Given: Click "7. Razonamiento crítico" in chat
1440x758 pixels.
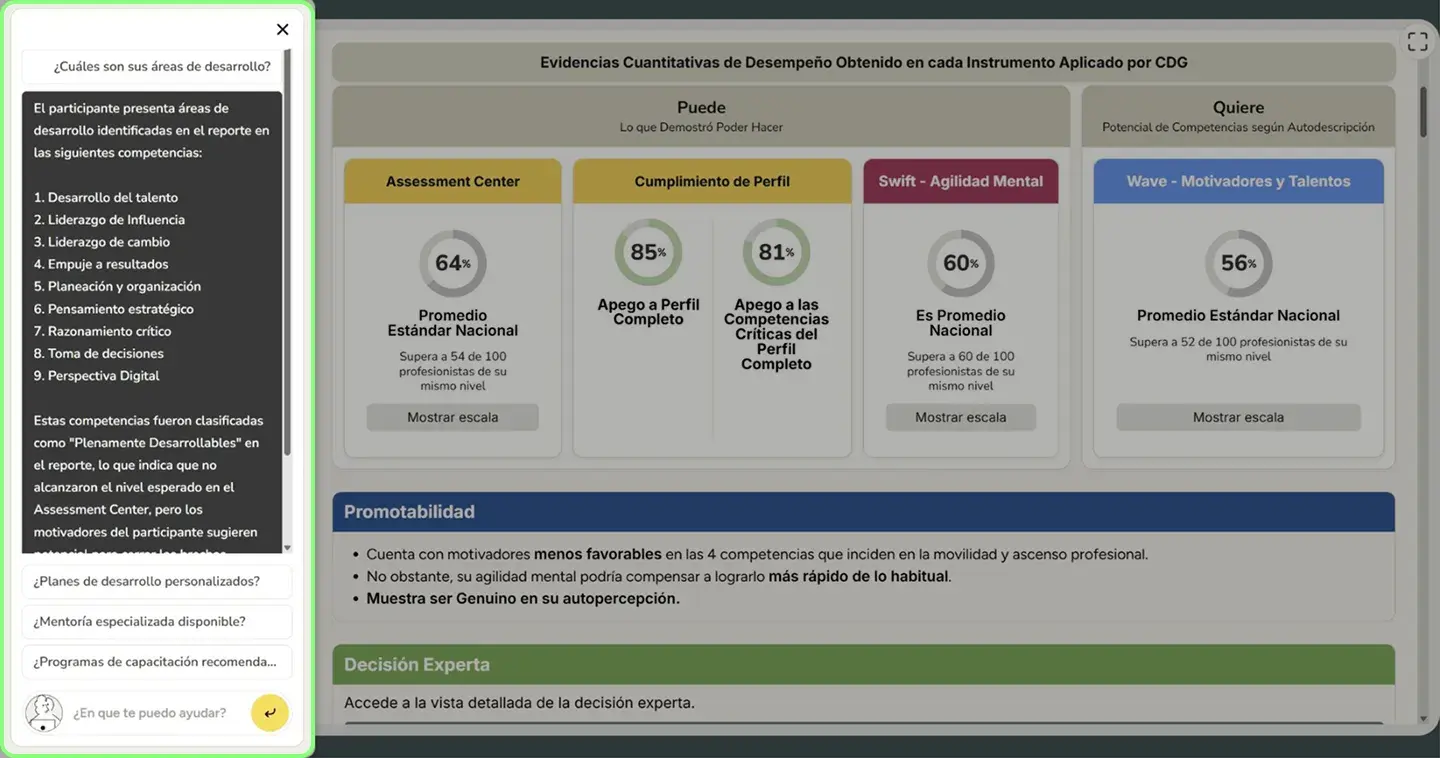Looking at the screenshot, I should click(x=102, y=331).
